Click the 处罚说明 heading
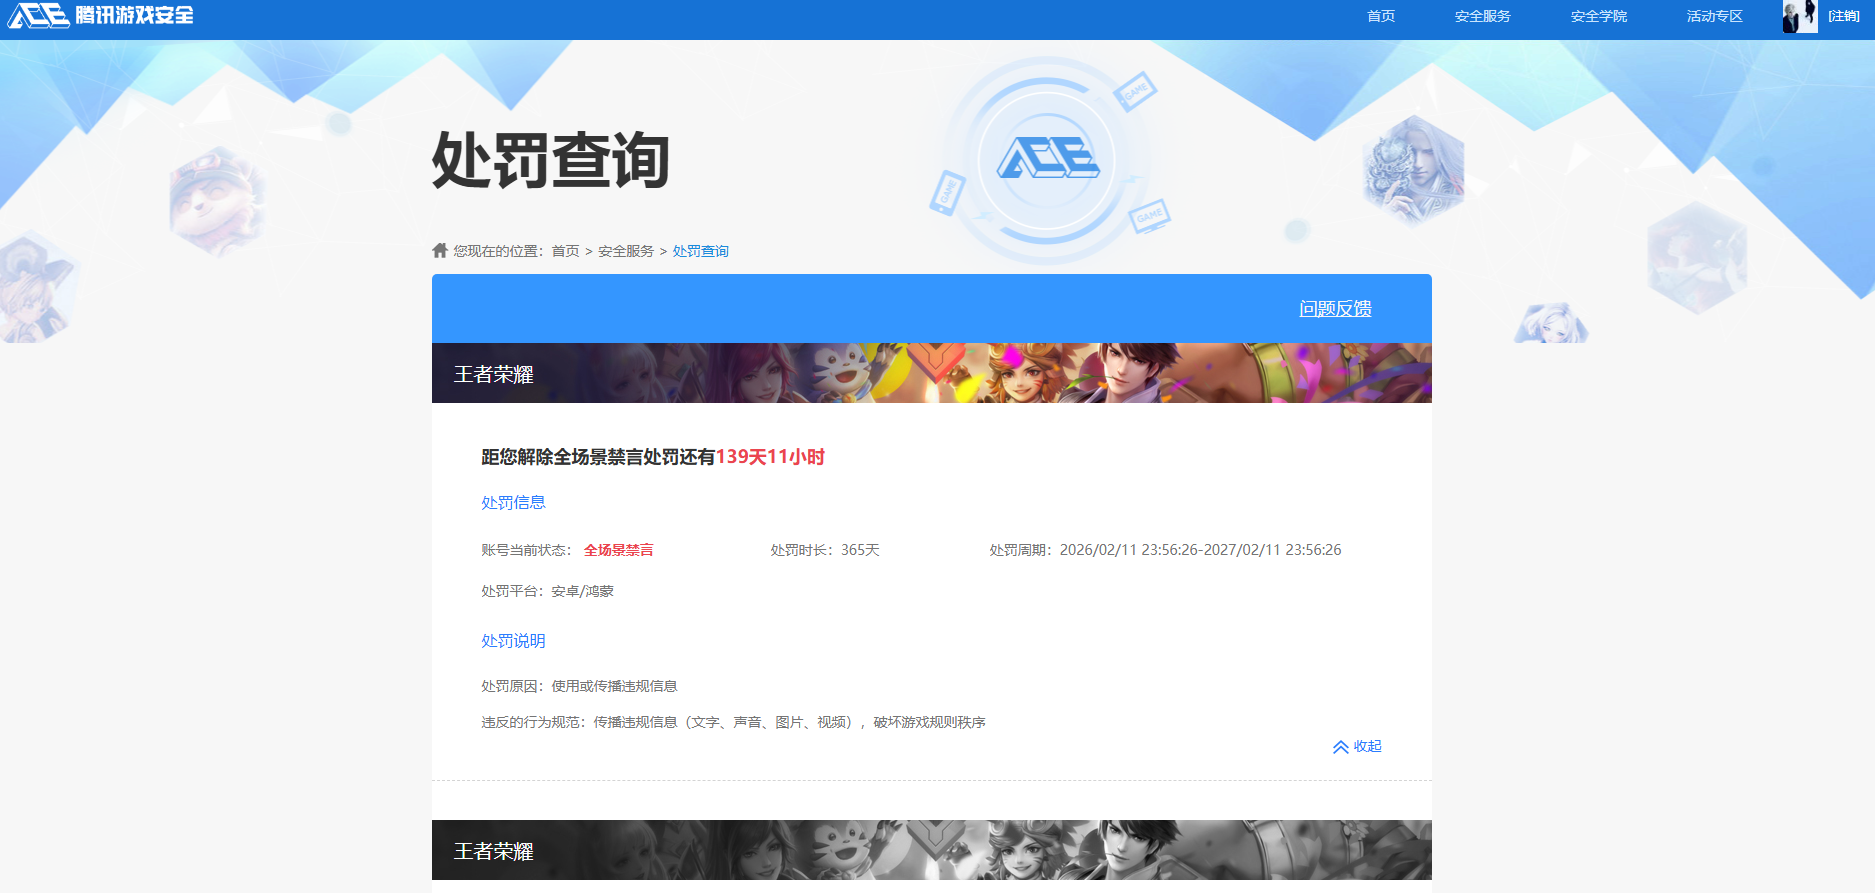The image size is (1875, 893). (513, 640)
